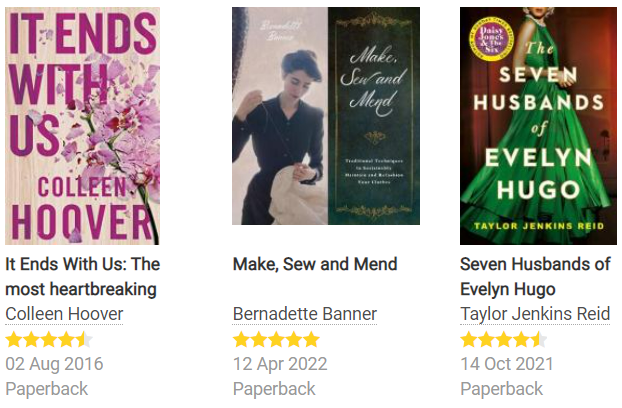Open author page for Bernadette Banner
The height and width of the screenshot is (408, 622).
pyautogui.click(x=305, y=314)
